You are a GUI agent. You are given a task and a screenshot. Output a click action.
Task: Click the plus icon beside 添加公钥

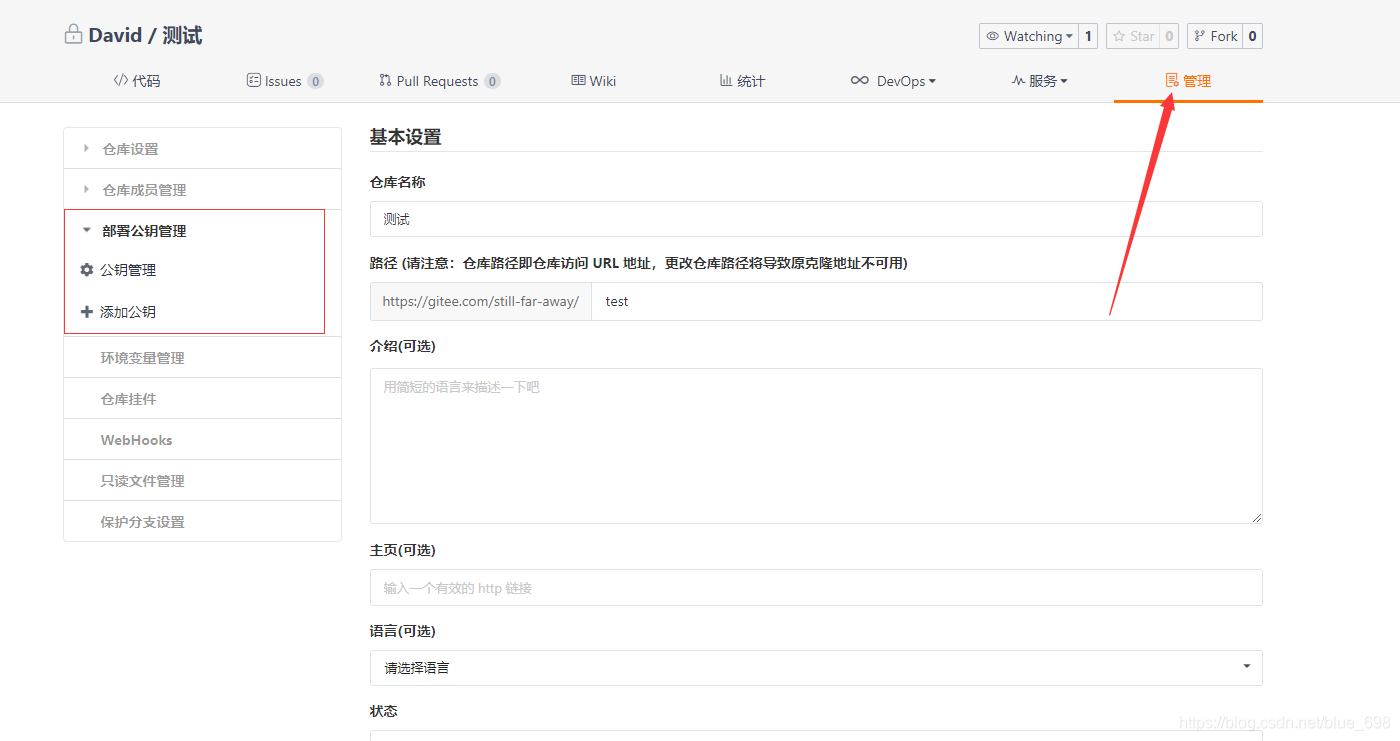point(87,312)
